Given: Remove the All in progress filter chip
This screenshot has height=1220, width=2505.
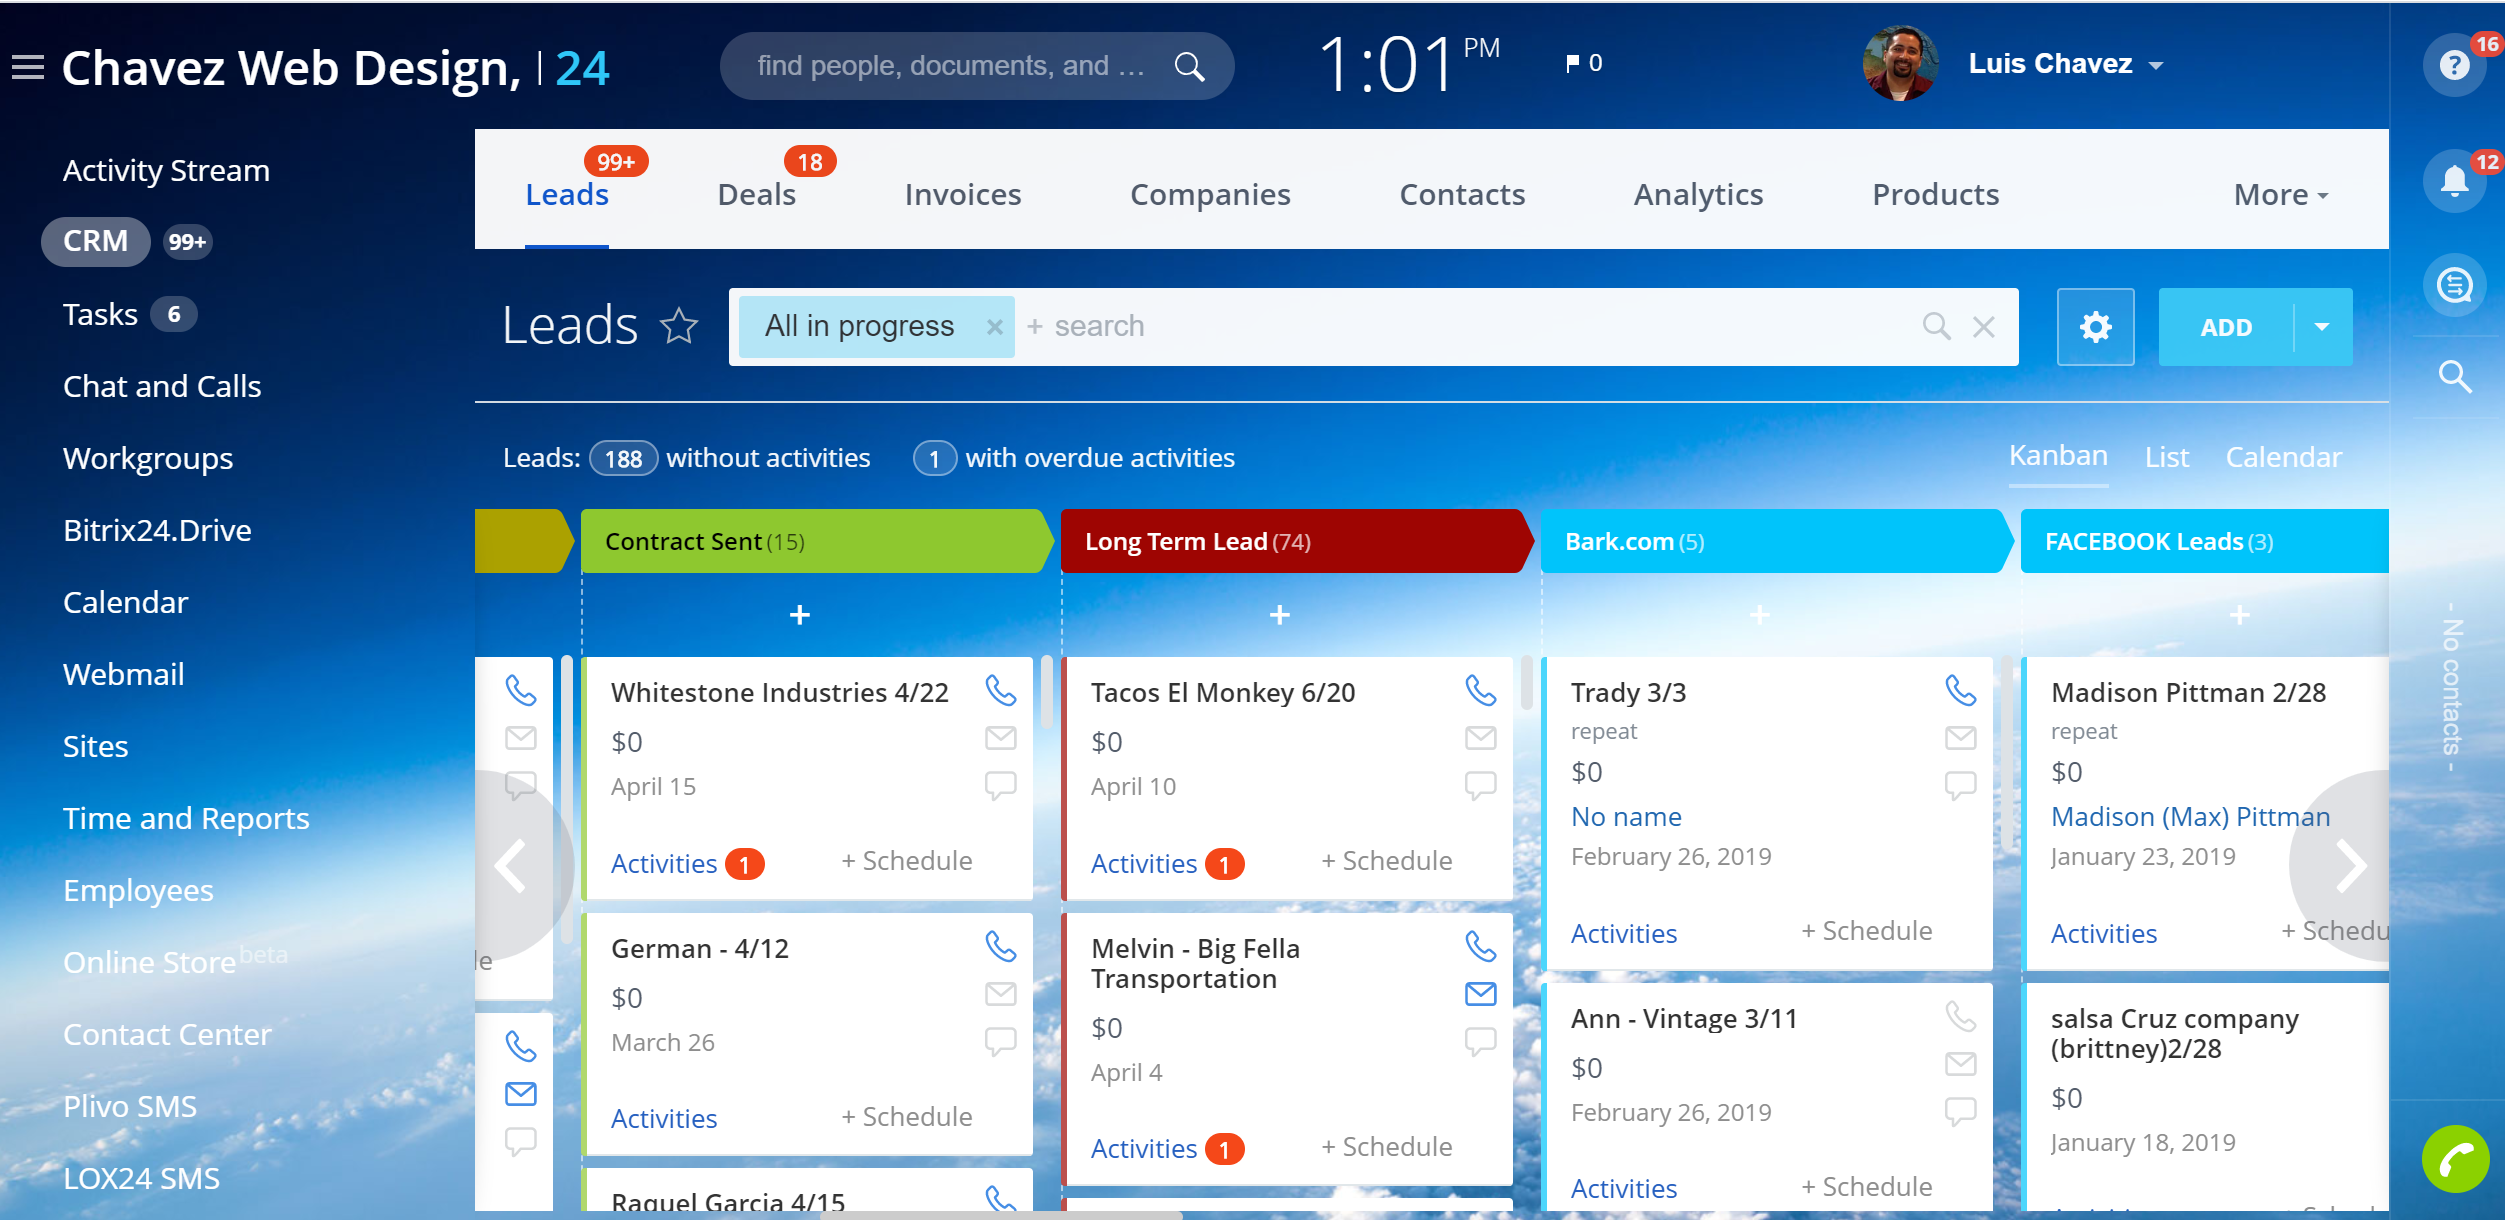Looking at the screenshot, I should 994,327.
